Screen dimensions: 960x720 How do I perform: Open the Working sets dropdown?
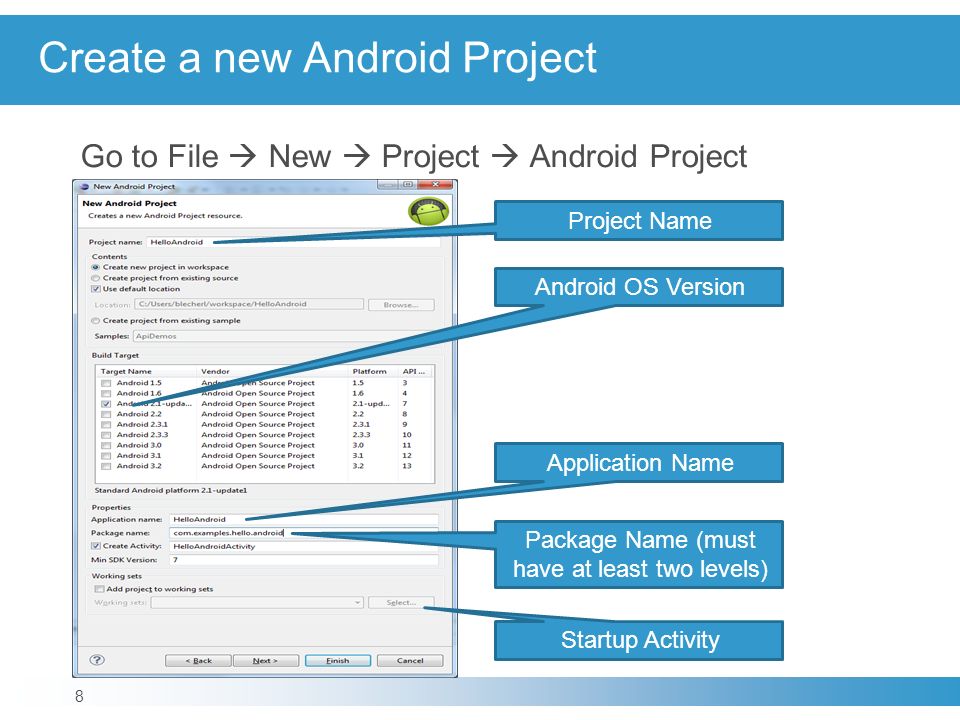click(x=257, y=603)
